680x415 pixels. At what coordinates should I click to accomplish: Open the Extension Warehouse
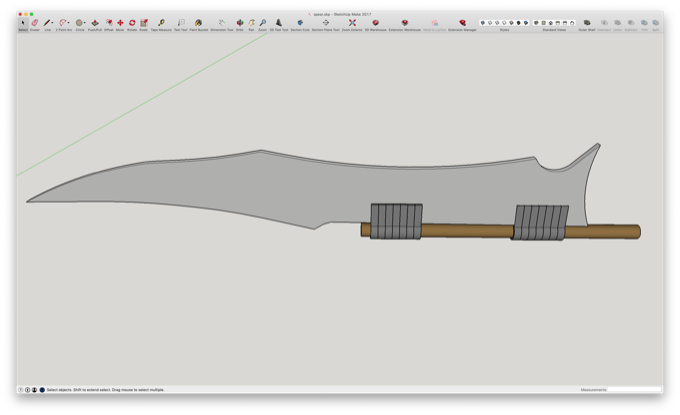(405, 23)
